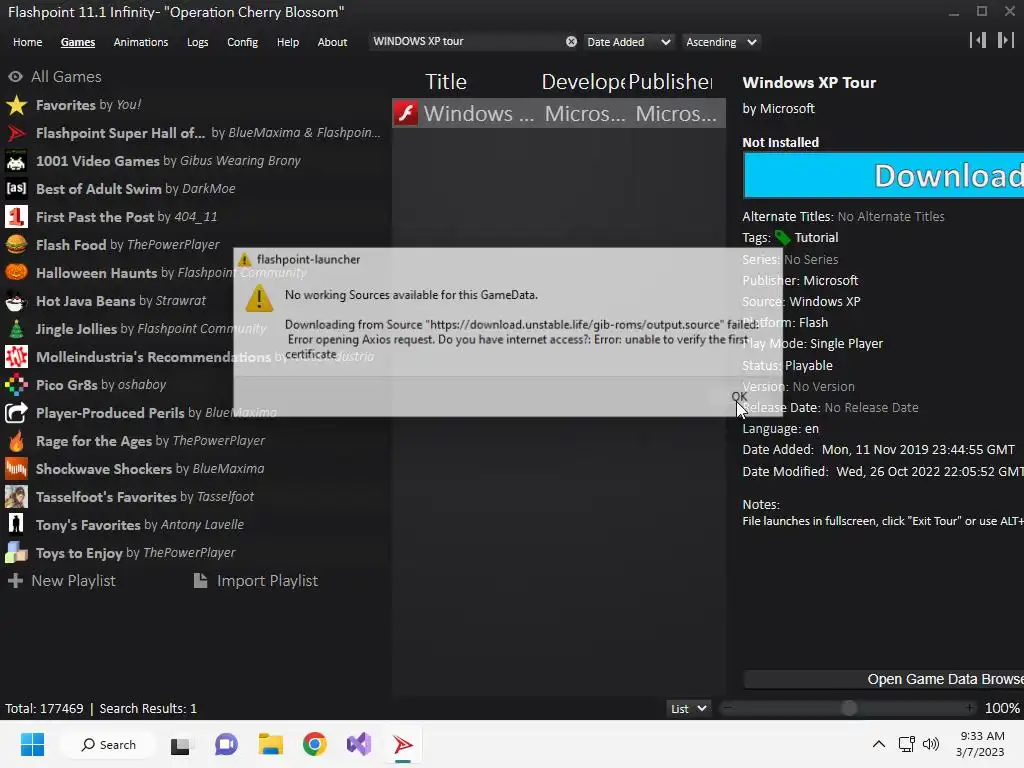The height and width of the screenshot is (768, 1024).
Task: Click the Developer column header
Action: [x=583, y=82]
